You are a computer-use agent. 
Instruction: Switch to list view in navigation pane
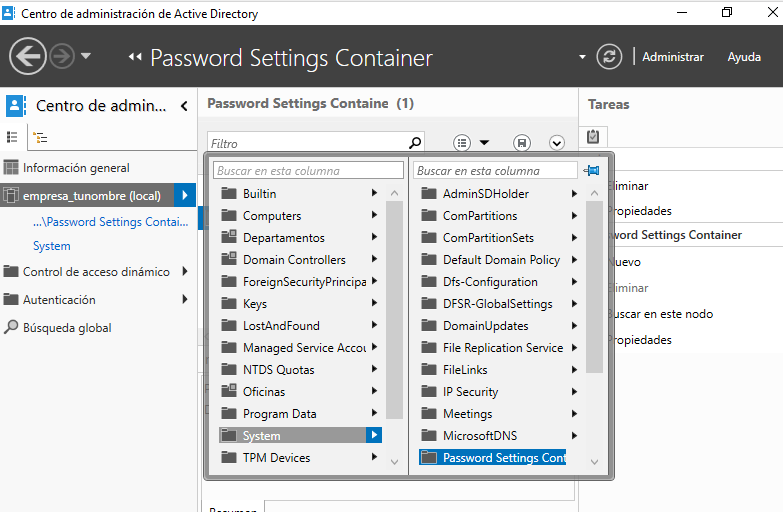pyautogui.click(x=13, y=137)
